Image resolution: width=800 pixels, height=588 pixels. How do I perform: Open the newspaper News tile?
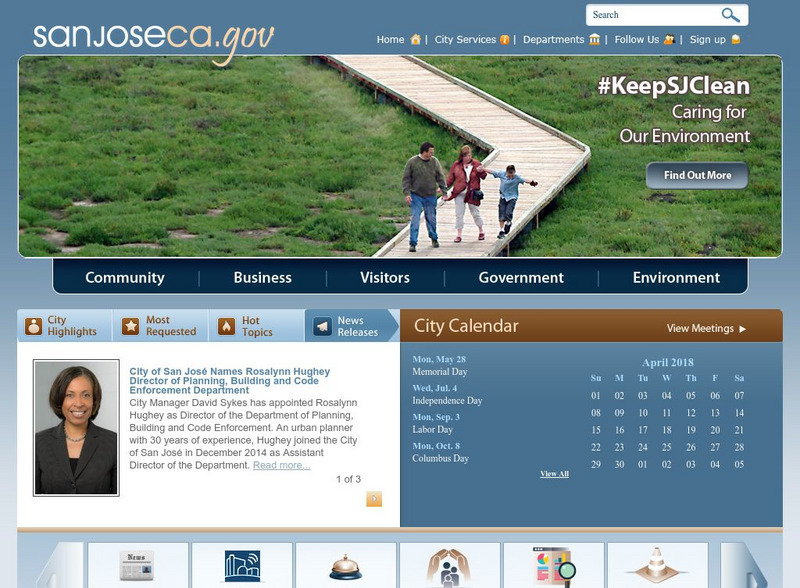(x=138, y=565)
